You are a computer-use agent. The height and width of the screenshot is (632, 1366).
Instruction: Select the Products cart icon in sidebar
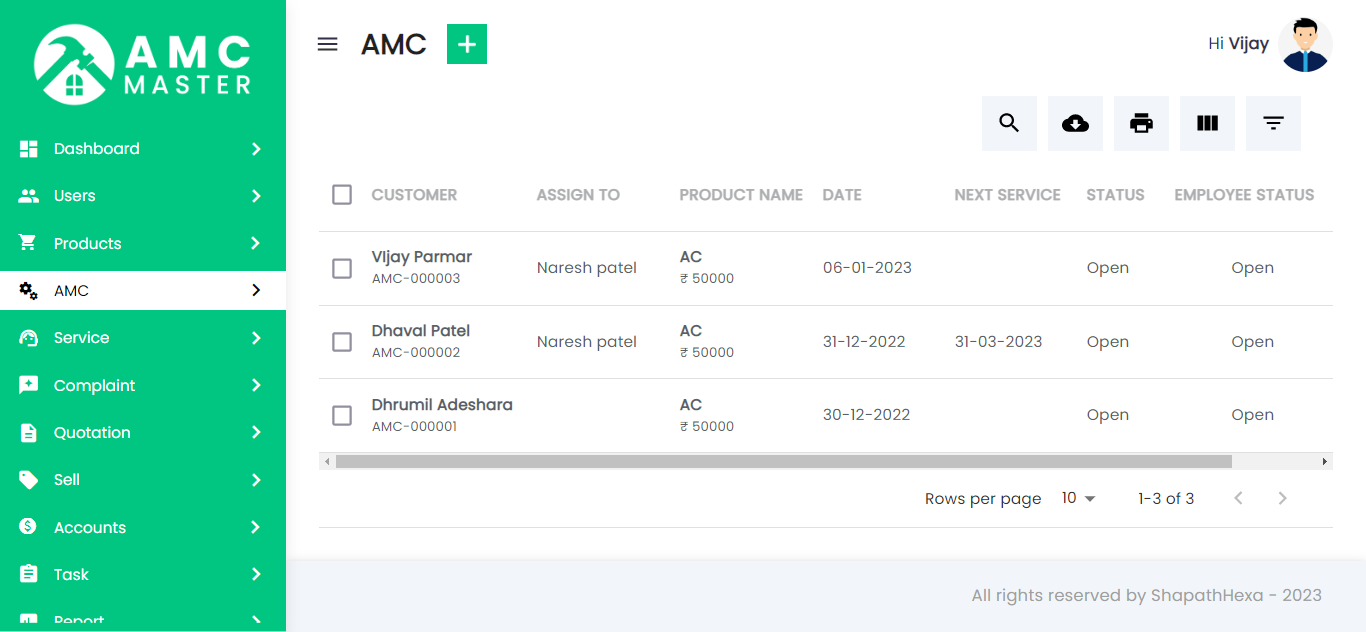[x=28, y=243]
